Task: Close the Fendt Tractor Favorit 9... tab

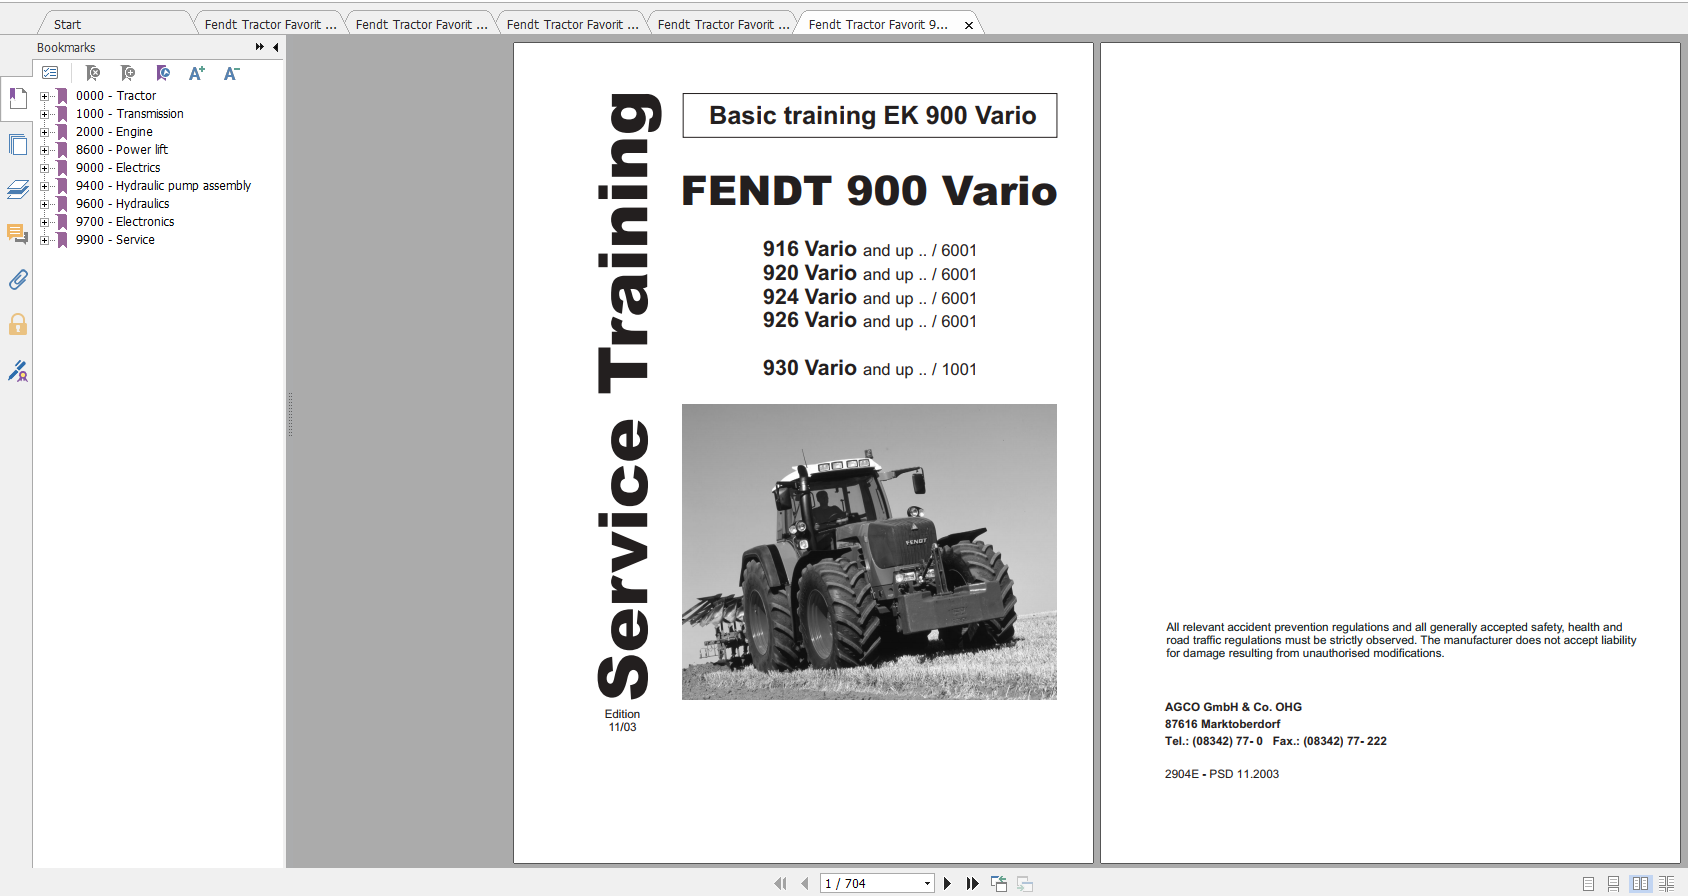Action: (x=968, y=26)
